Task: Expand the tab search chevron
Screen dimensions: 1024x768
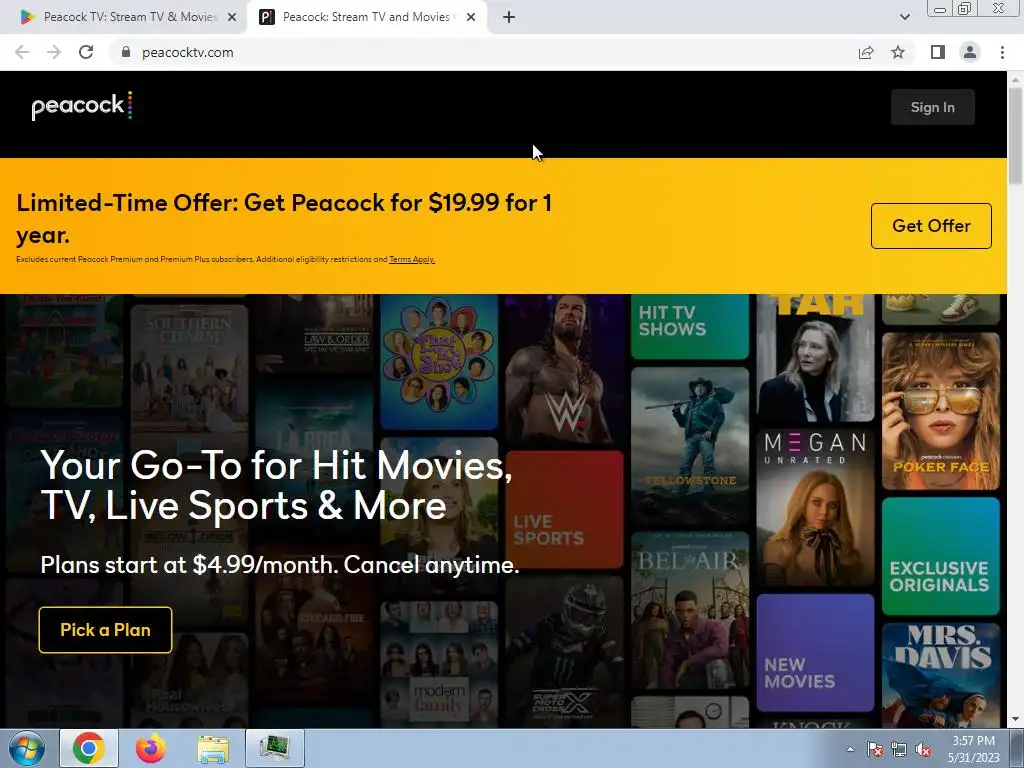Action: [904, 17]
